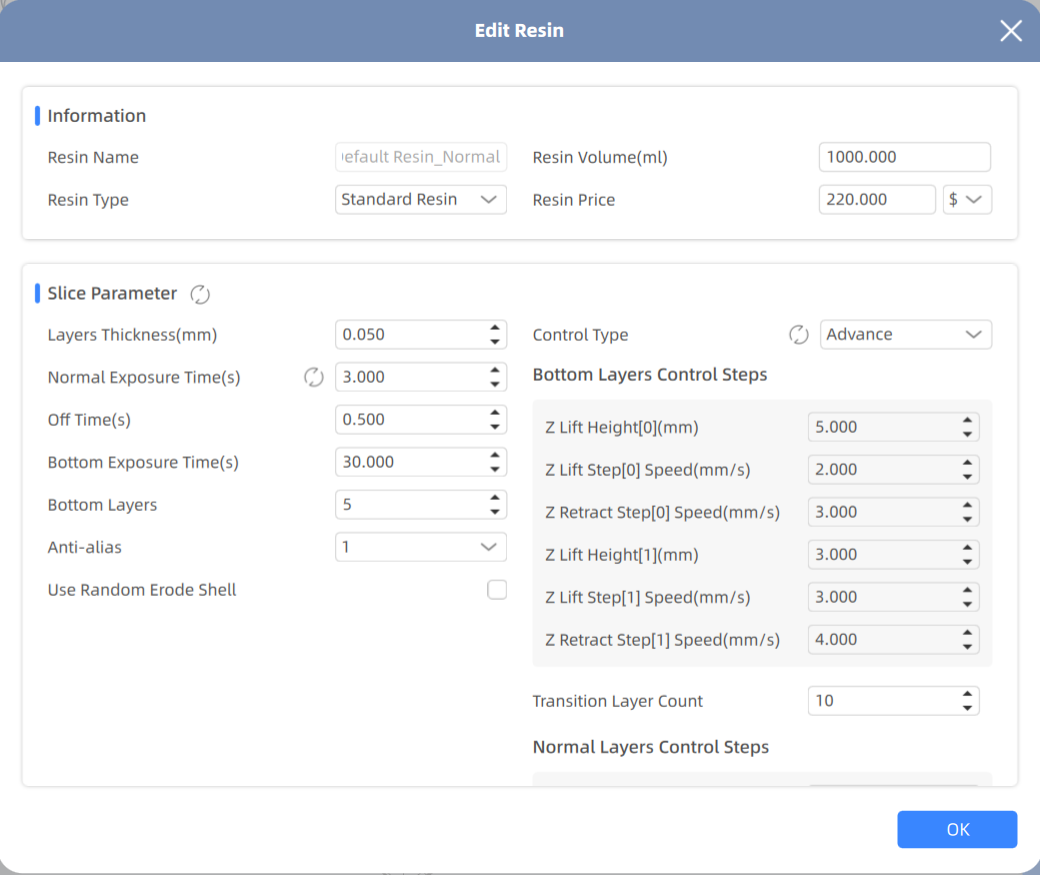Enable Use Random Erode Shell checkbox
Viewport: 1040px width, 875px height.
click(497, 590)
